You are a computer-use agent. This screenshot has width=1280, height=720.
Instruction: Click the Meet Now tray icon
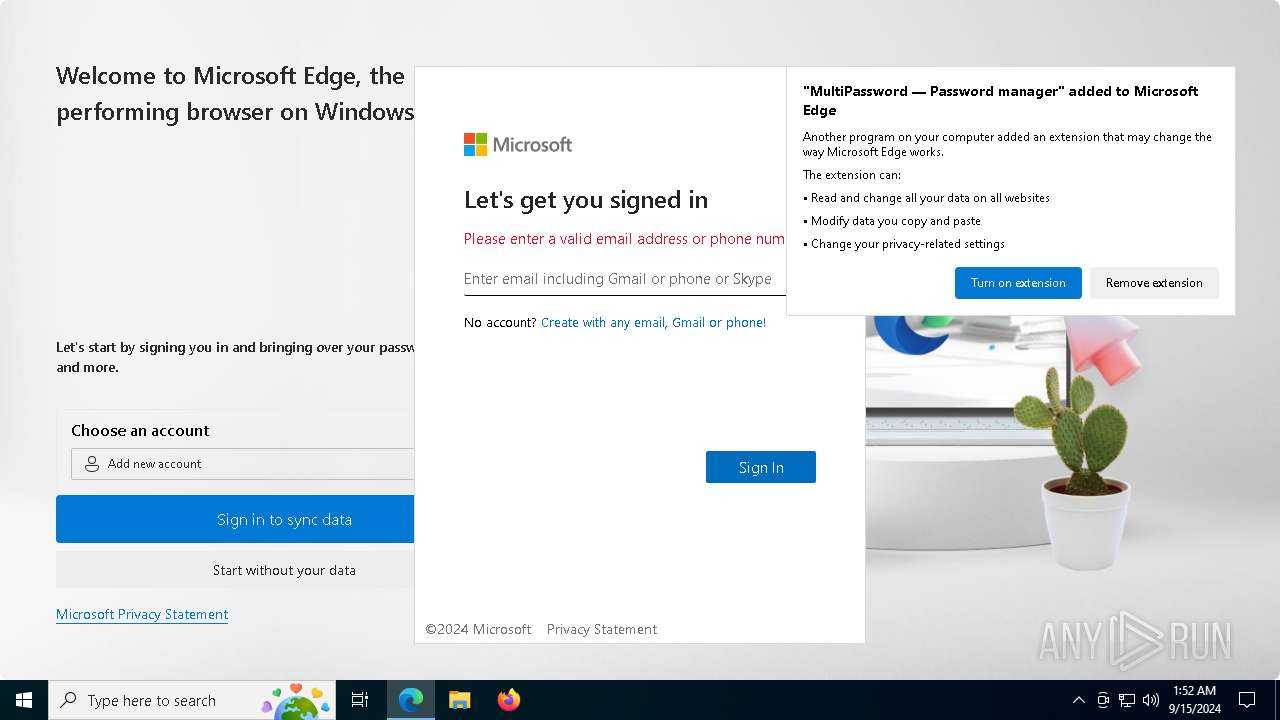pyautogui.click(x=1103, y=700)
